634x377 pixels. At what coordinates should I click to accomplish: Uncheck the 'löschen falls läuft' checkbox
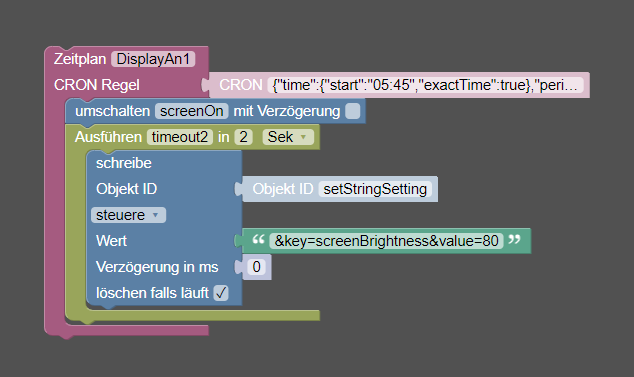221,293
